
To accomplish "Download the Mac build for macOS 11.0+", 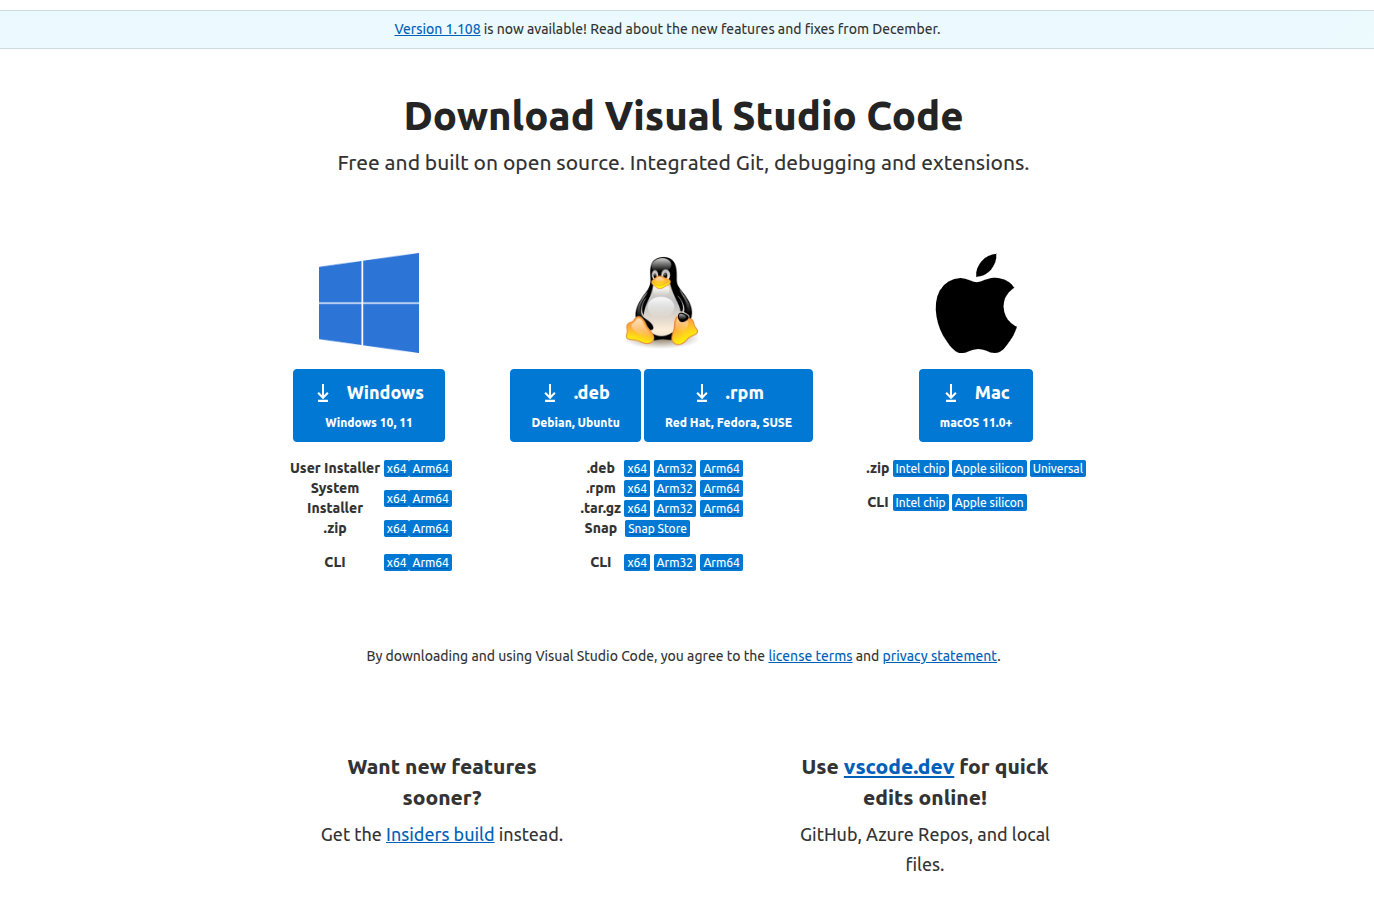I will (975, 405).
